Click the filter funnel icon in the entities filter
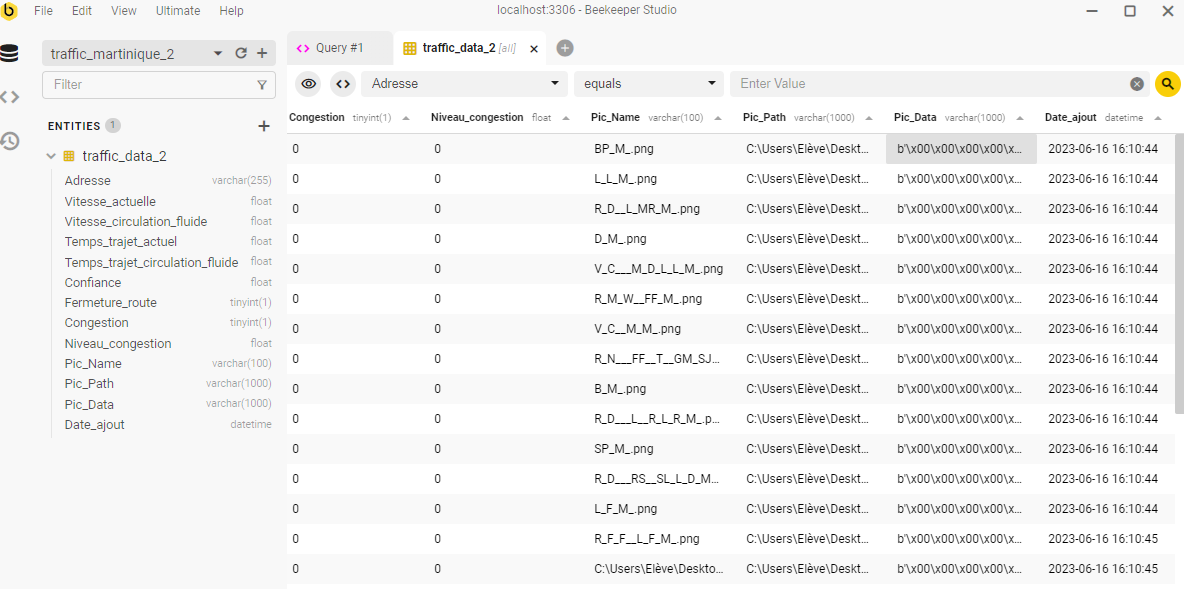 click(262, 85)
